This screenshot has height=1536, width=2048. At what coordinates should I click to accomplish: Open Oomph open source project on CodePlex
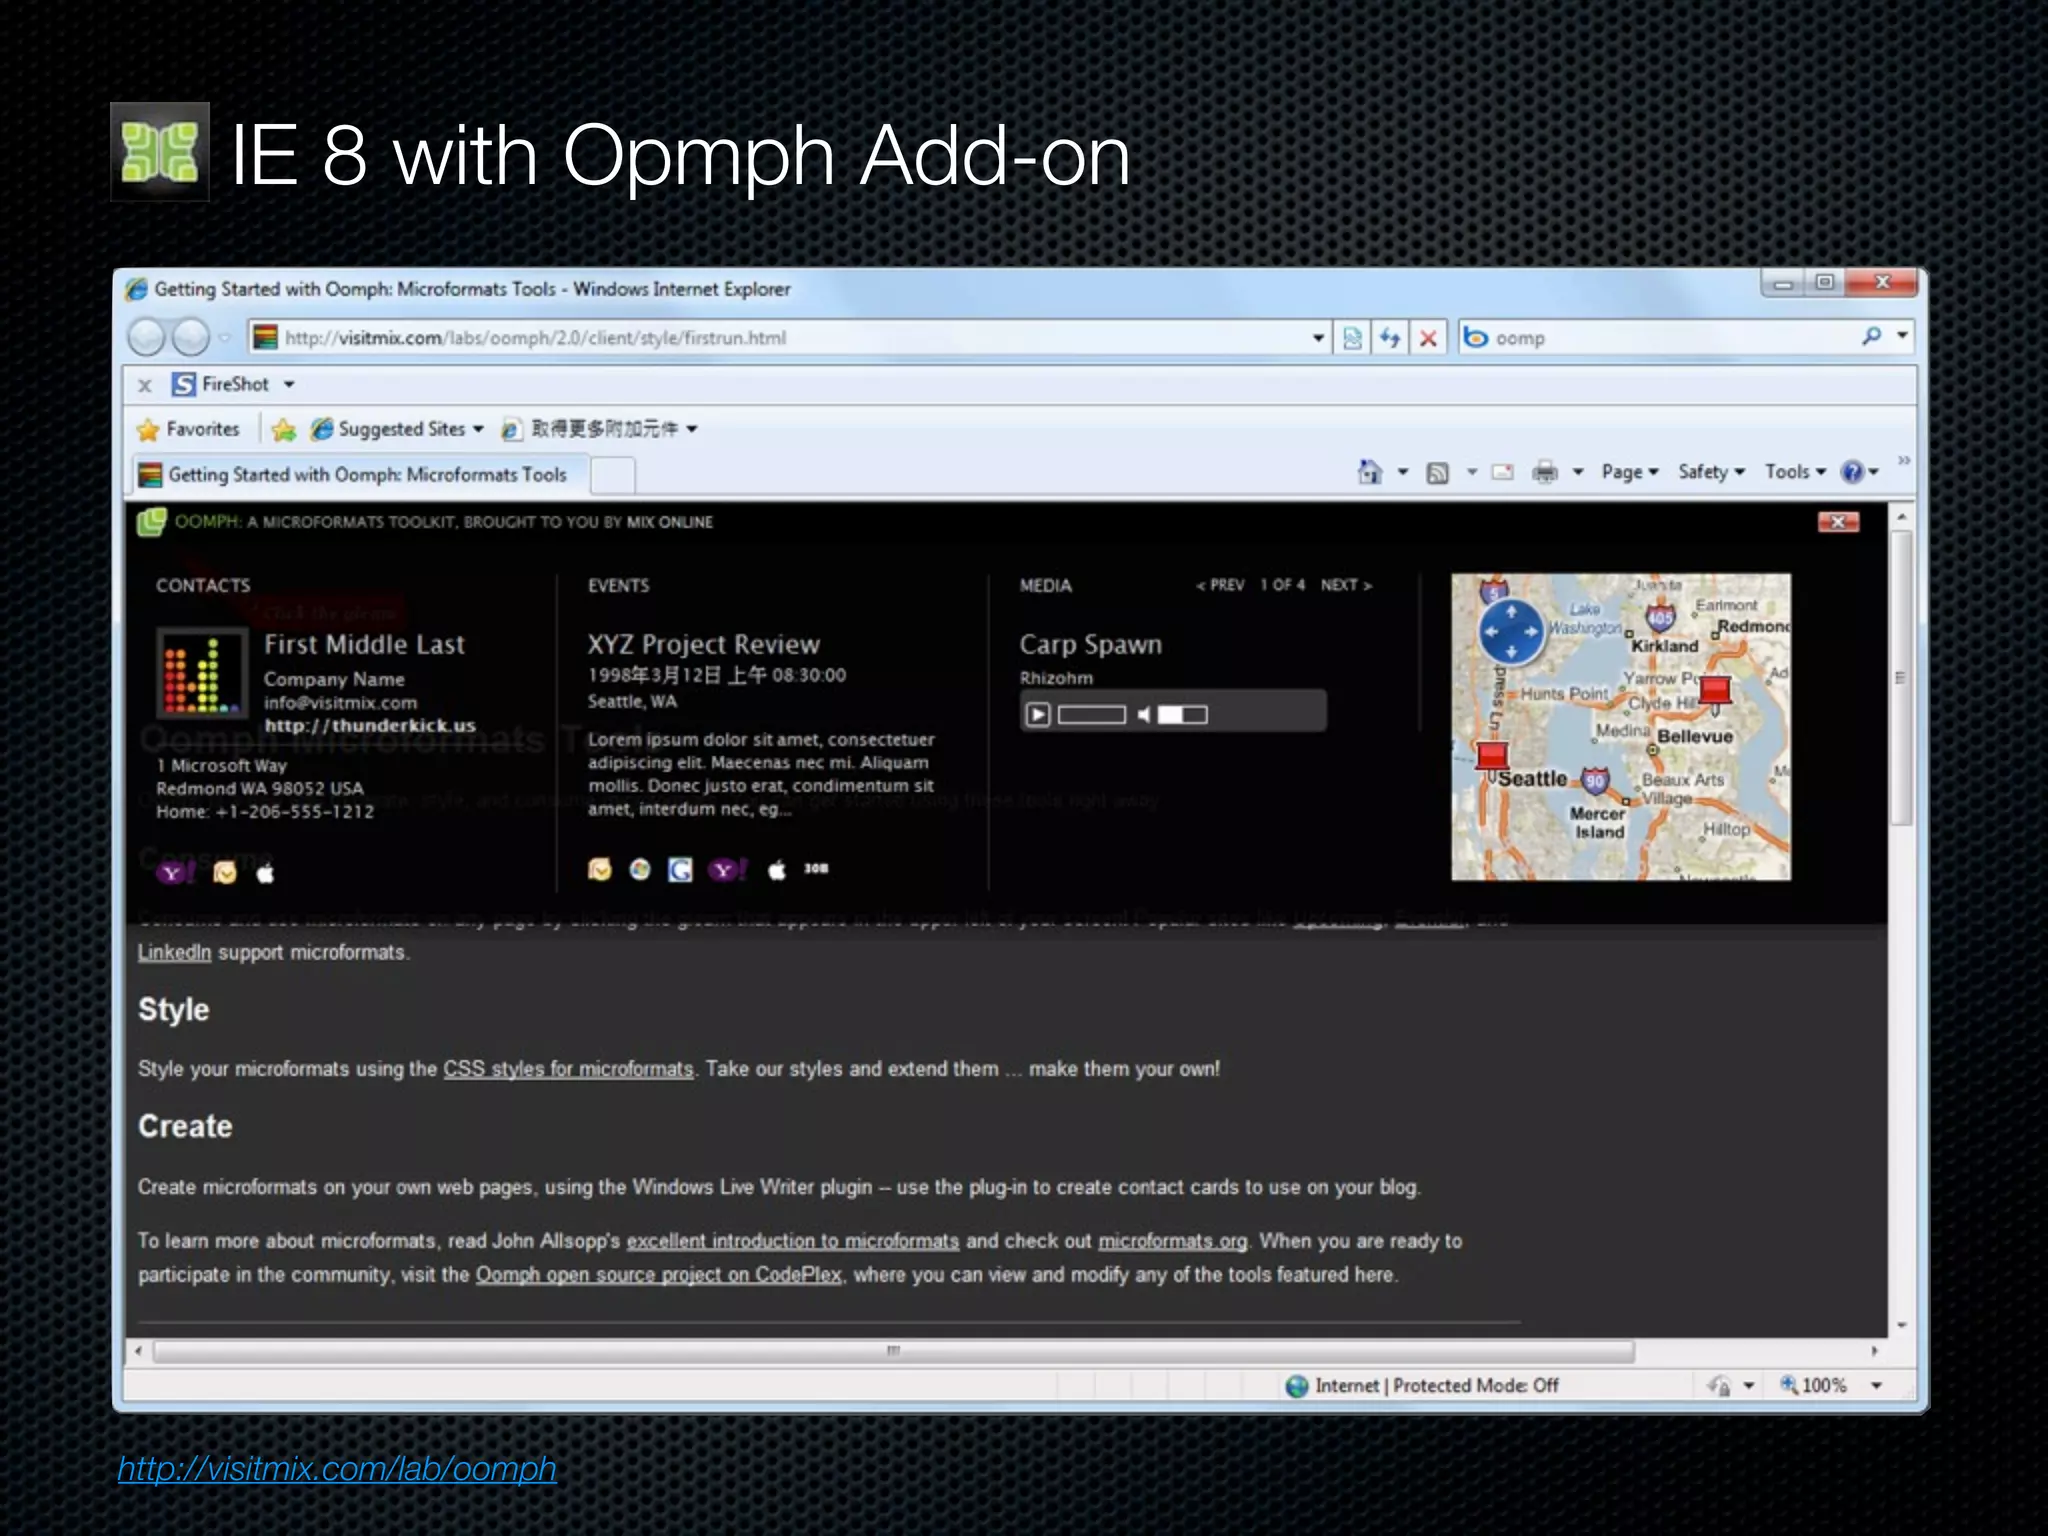pyautogui.click(x=658, y=1275)
